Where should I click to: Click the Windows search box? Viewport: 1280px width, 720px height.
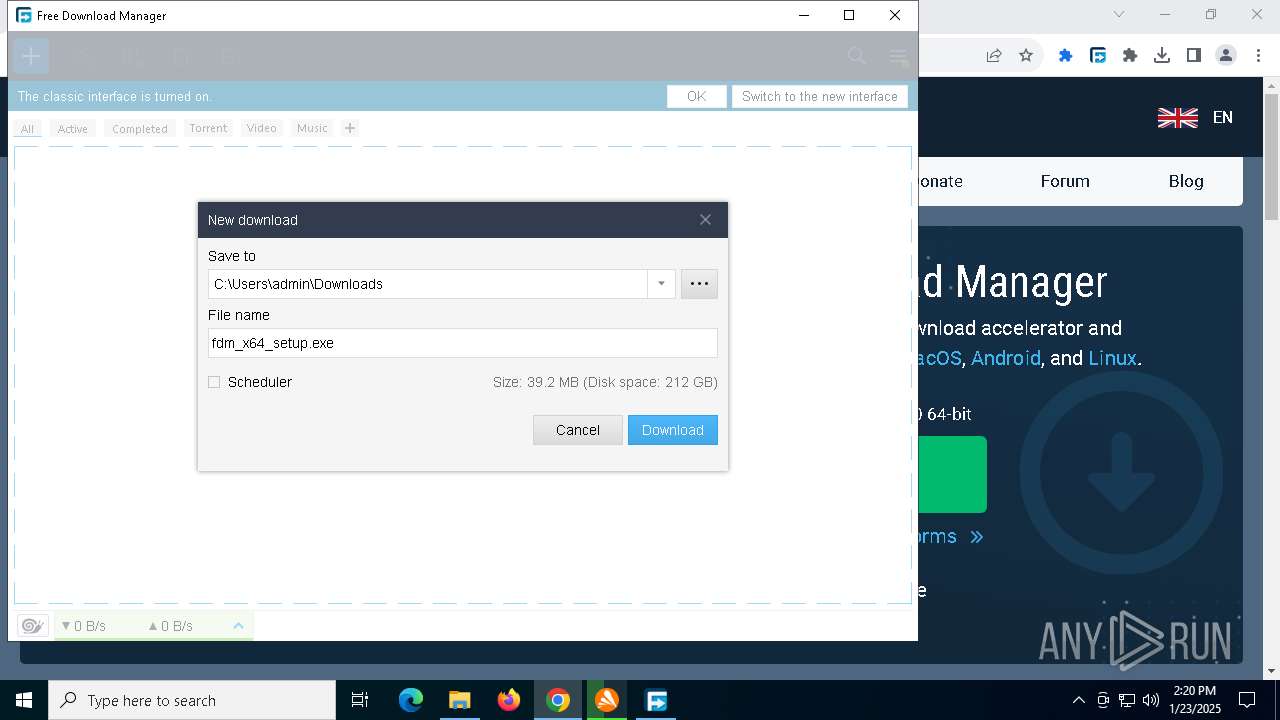click(x=192, y=700)
